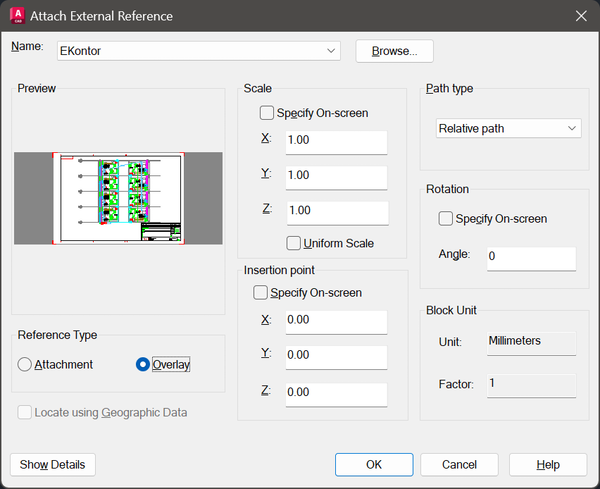Confirm with the OK button
Viewport: 600px width, 489px height.
point(374,464)
